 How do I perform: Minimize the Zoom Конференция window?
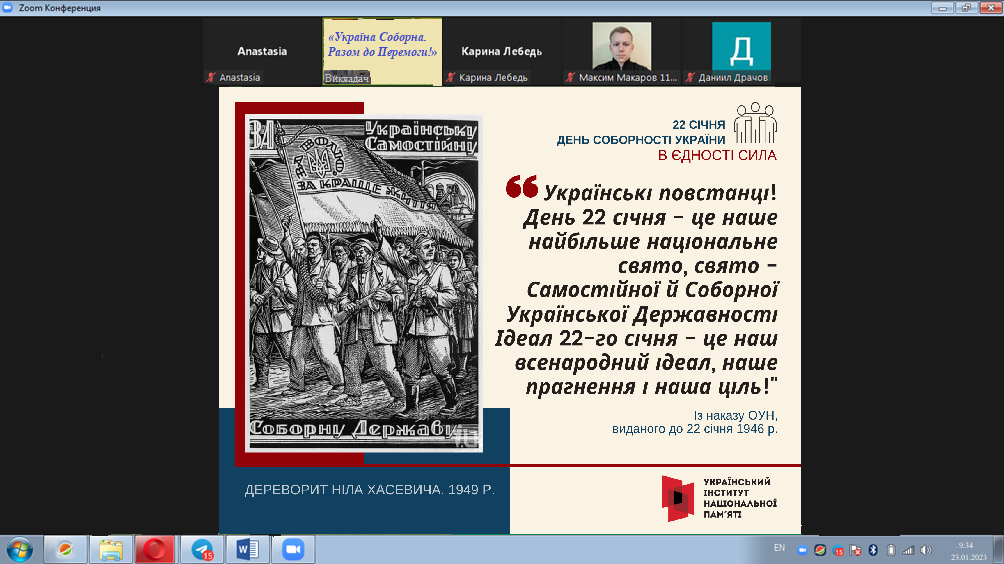(x=942, y=8)
